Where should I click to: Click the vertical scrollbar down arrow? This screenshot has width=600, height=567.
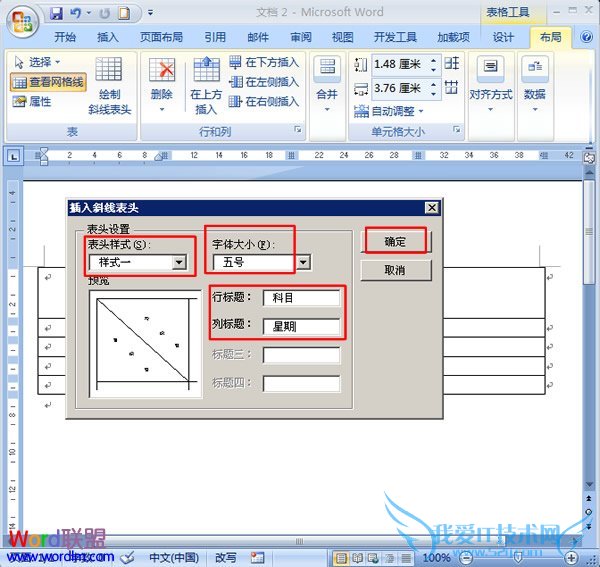[589, 484]
